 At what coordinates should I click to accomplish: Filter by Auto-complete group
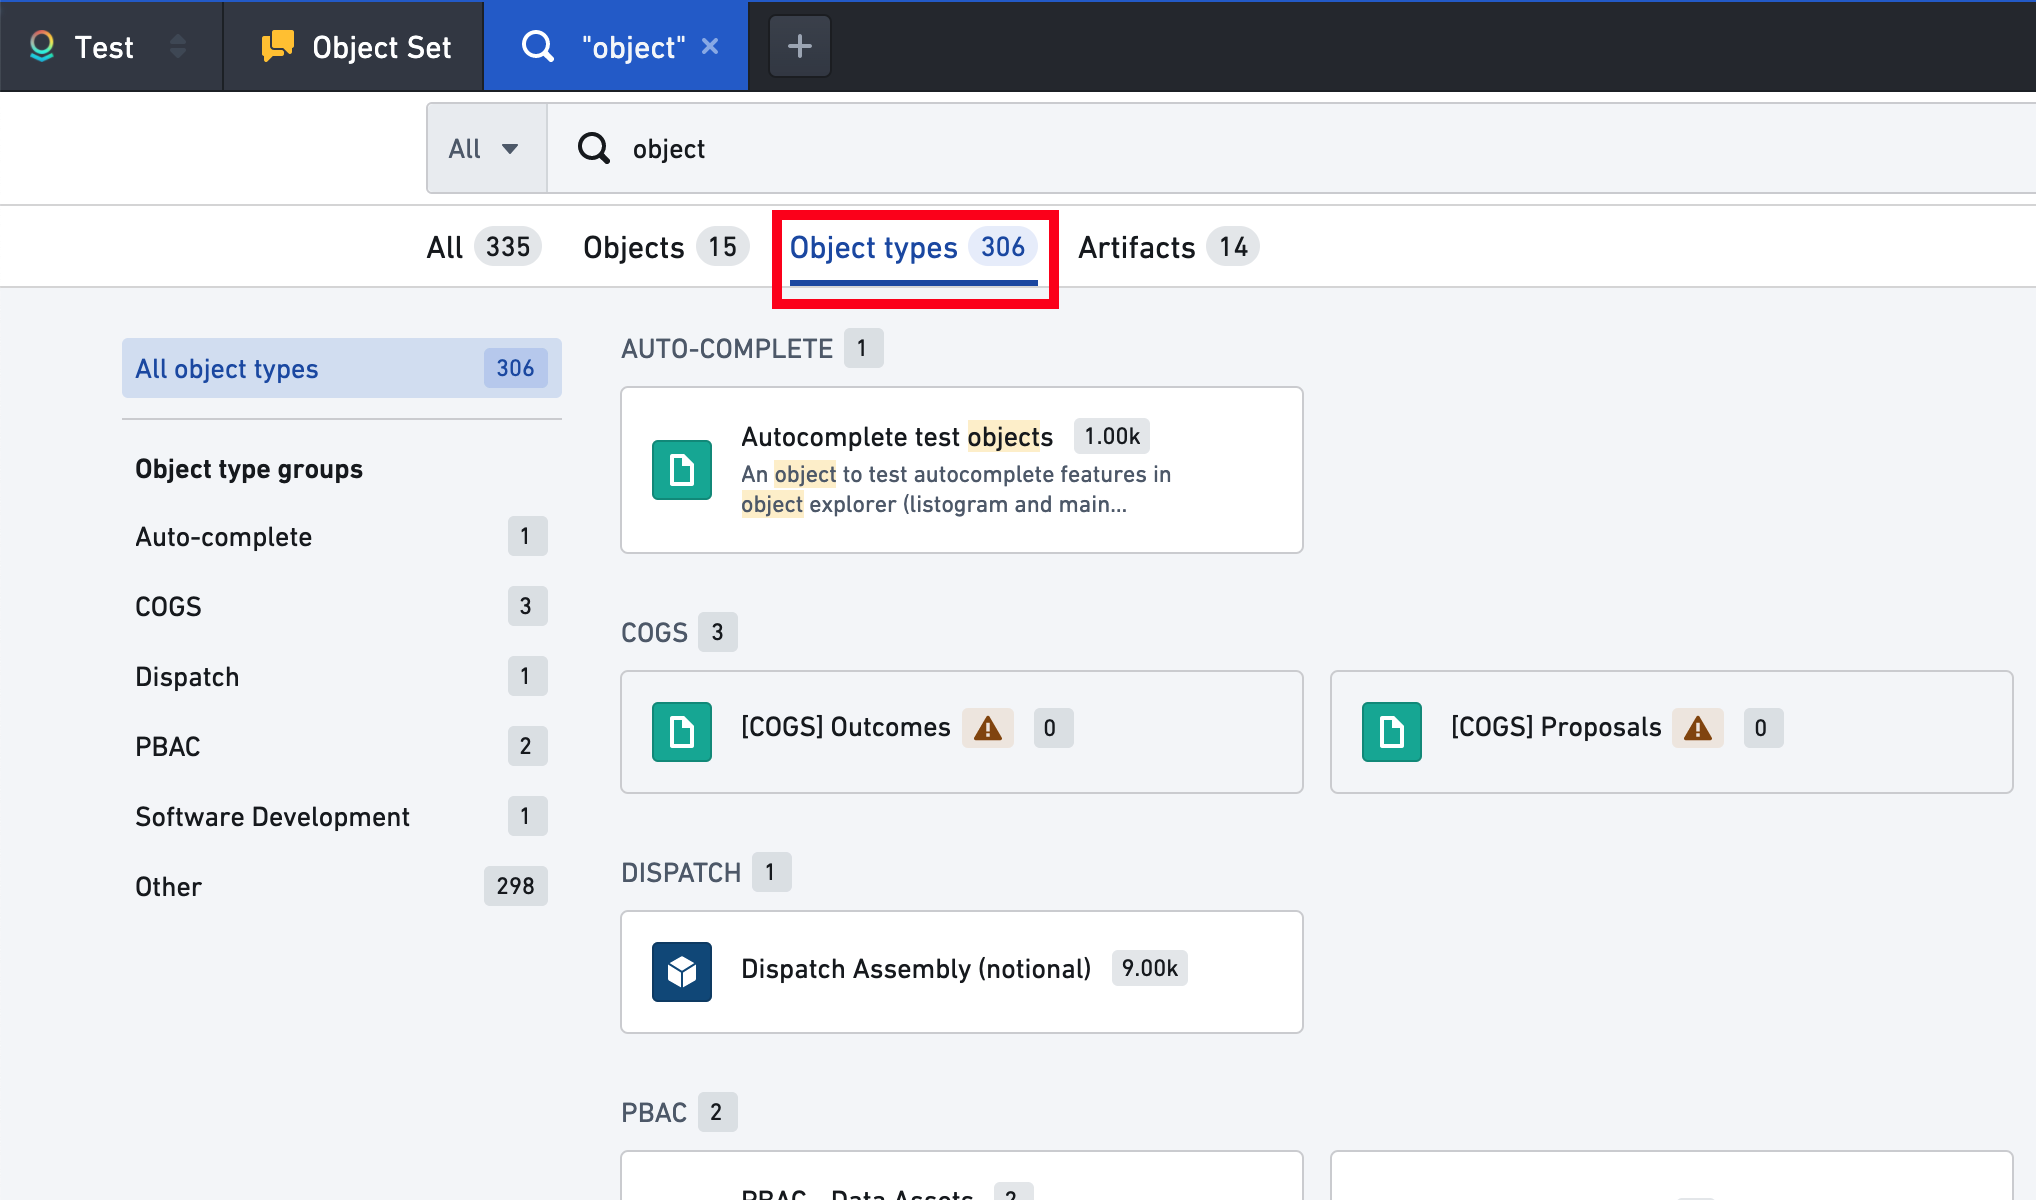342,537
